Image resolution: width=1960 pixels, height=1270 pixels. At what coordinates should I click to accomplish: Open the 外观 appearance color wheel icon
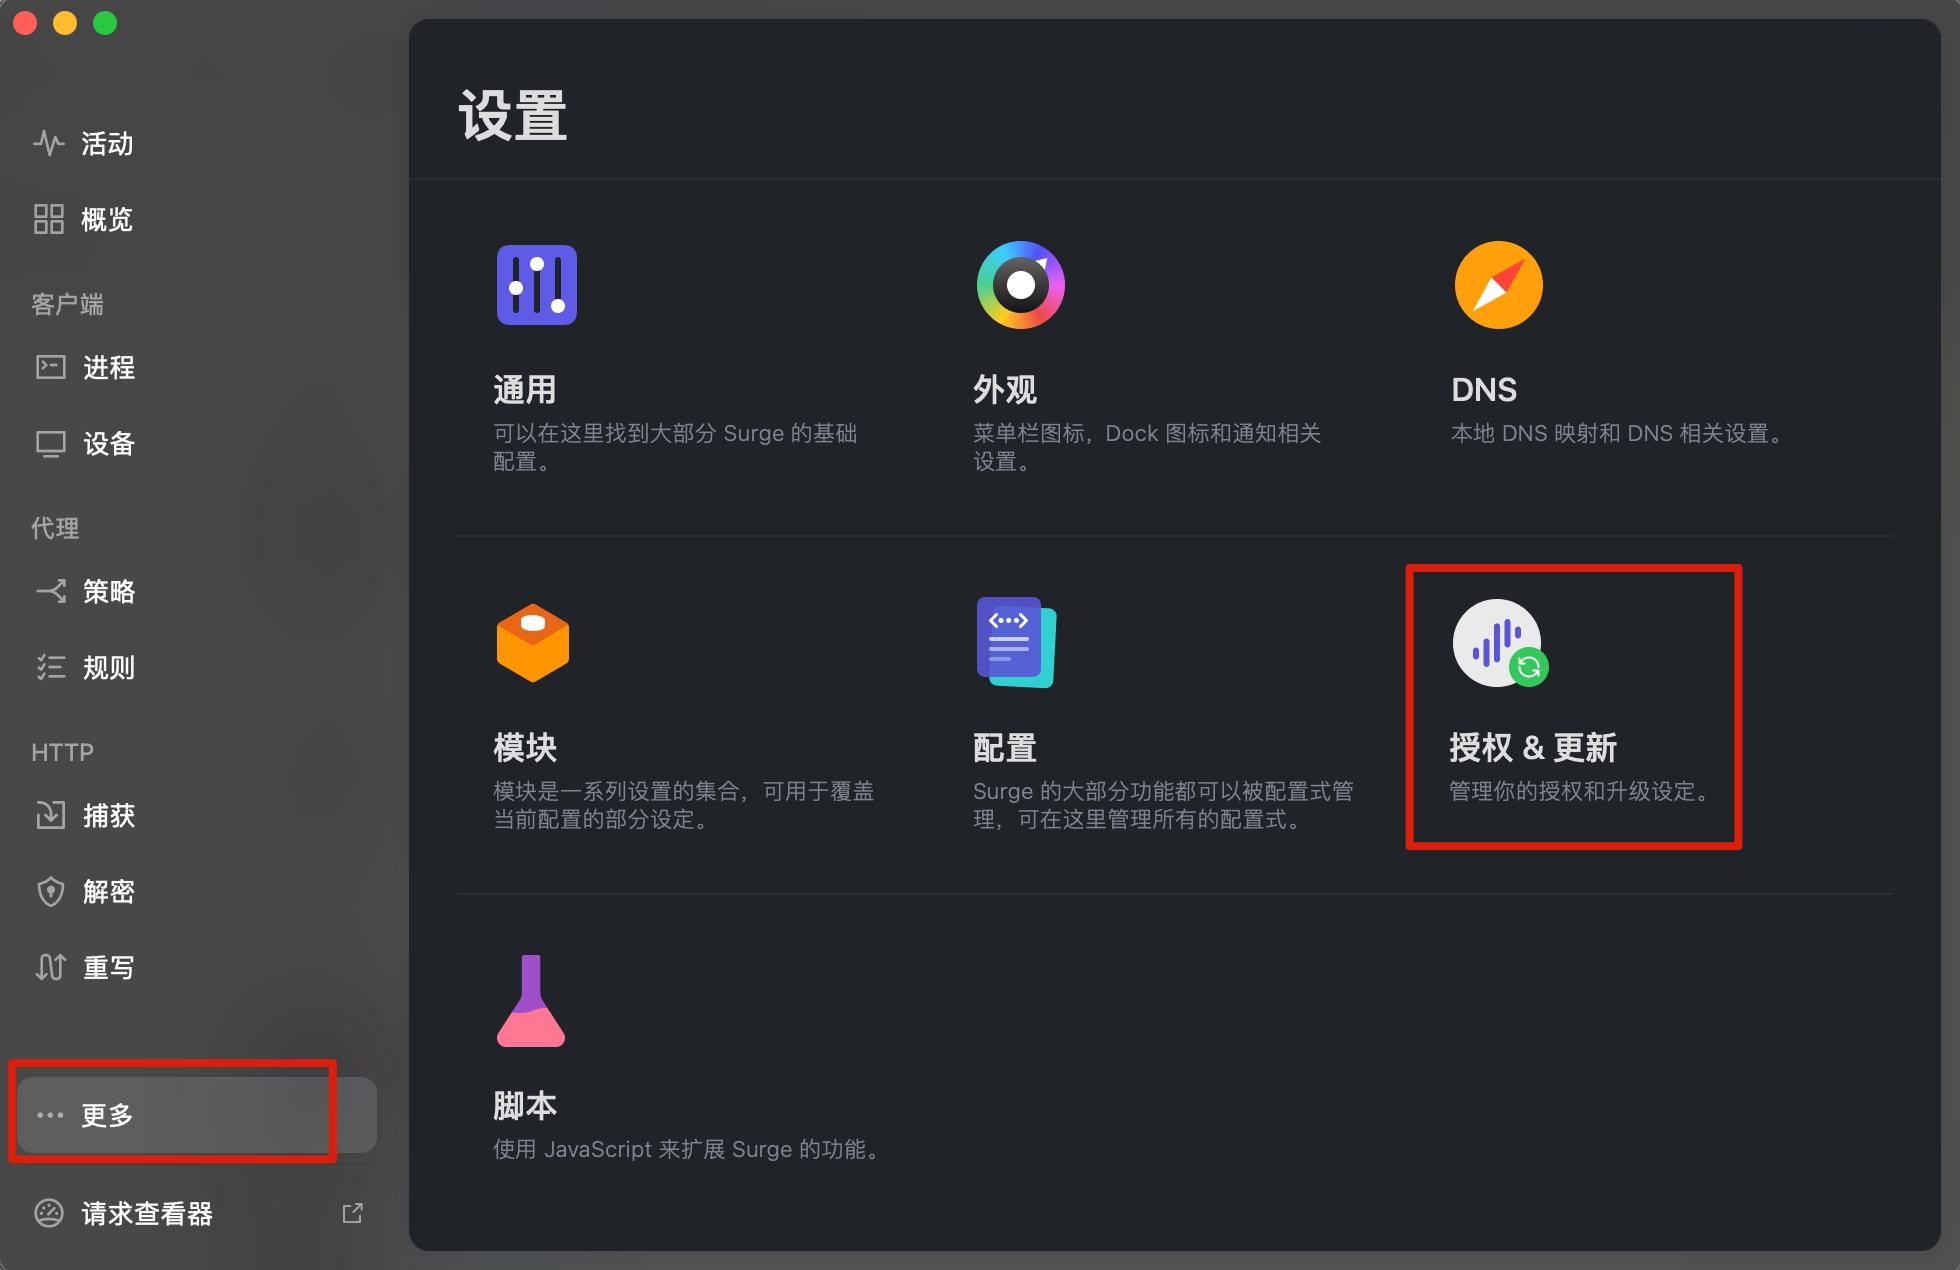[1020, 285]
